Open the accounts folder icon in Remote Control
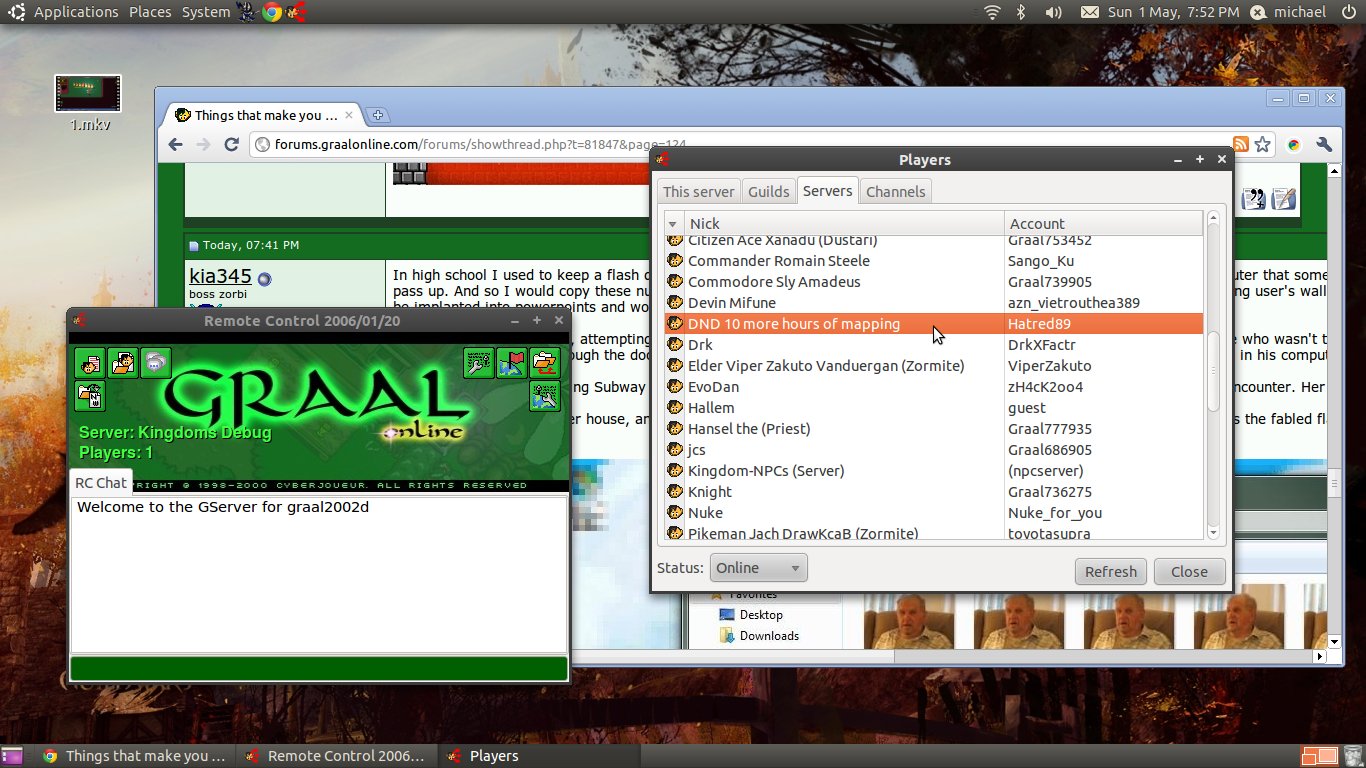 [x=123, y=363]
